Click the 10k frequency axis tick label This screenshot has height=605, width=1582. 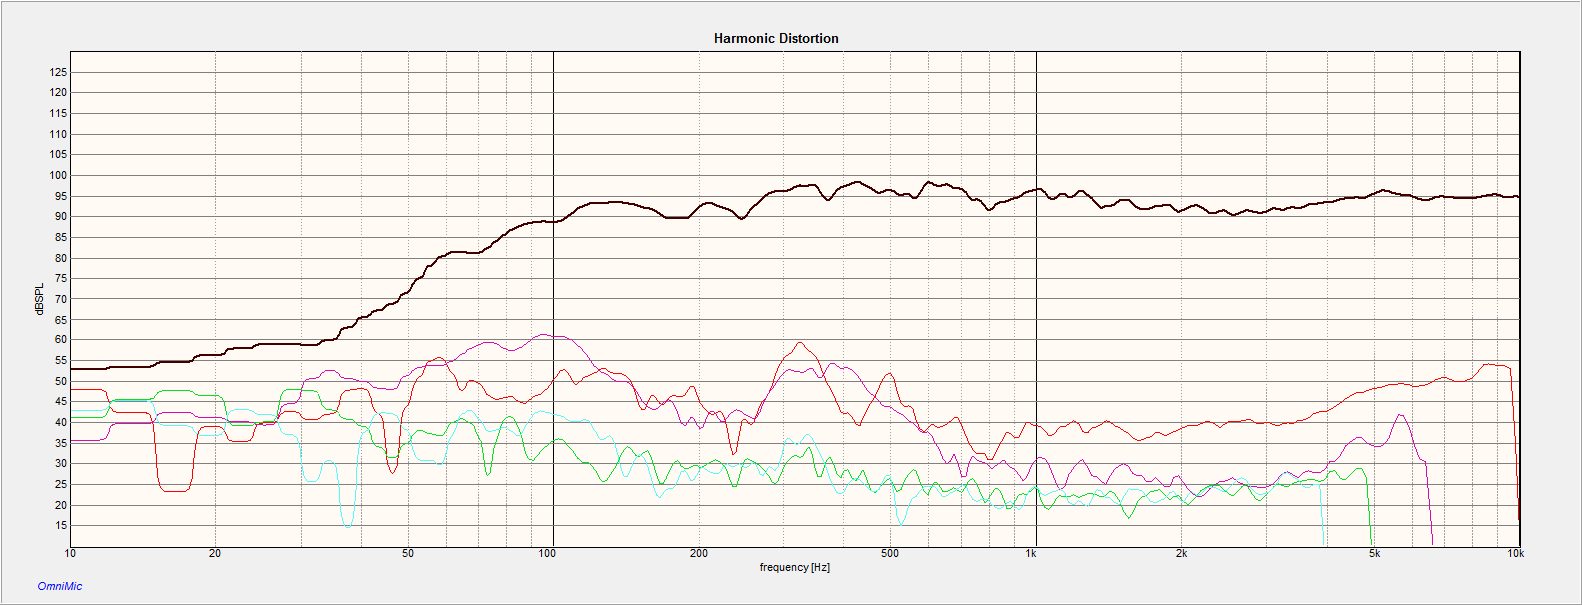click(1515, 553)
